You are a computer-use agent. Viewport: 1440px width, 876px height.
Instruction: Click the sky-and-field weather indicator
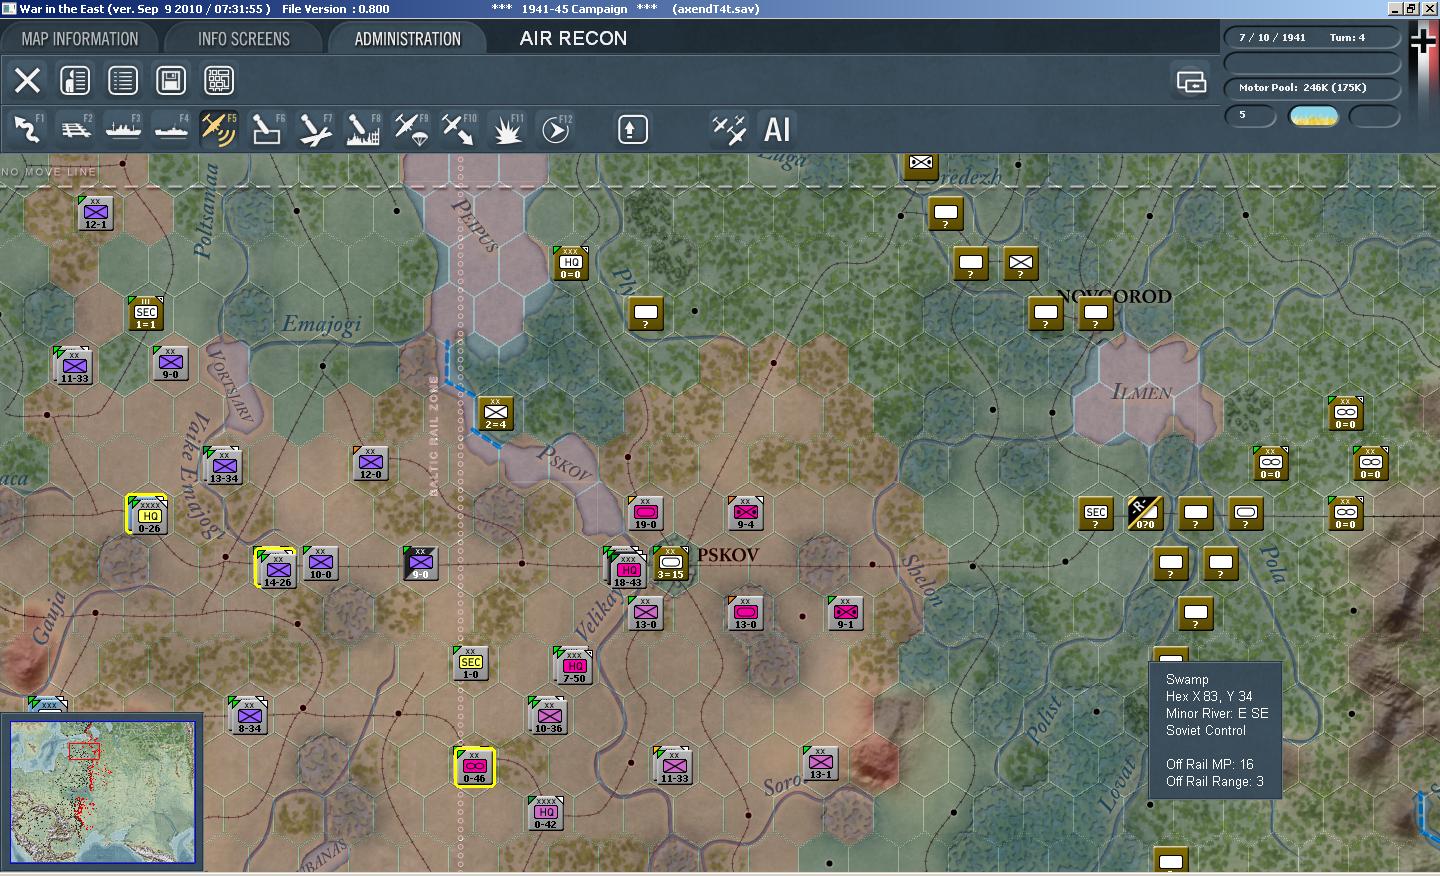tap(1314, 116)
